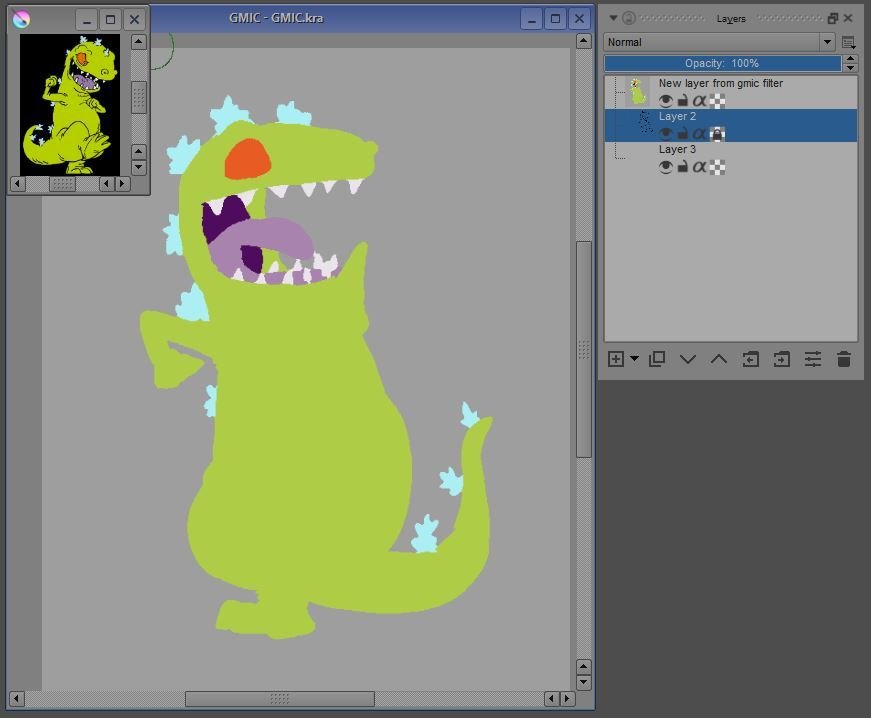Click small window scroll left arrow
This screenshot has width=871, height=718.
coord(17,183)
